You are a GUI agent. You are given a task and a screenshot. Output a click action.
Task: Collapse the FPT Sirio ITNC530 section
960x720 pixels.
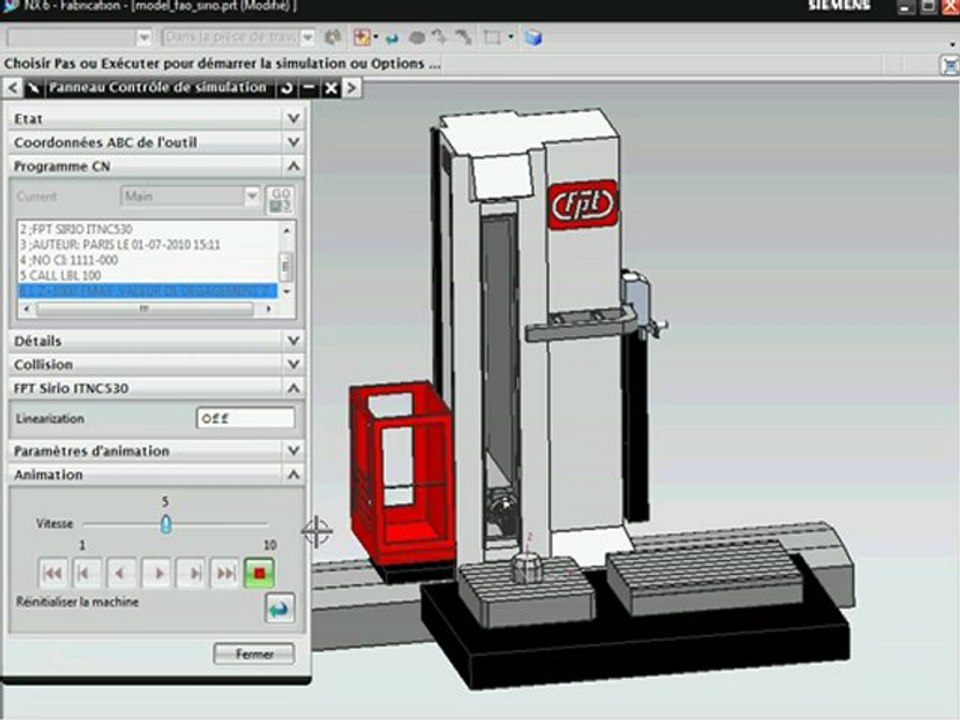293,388
